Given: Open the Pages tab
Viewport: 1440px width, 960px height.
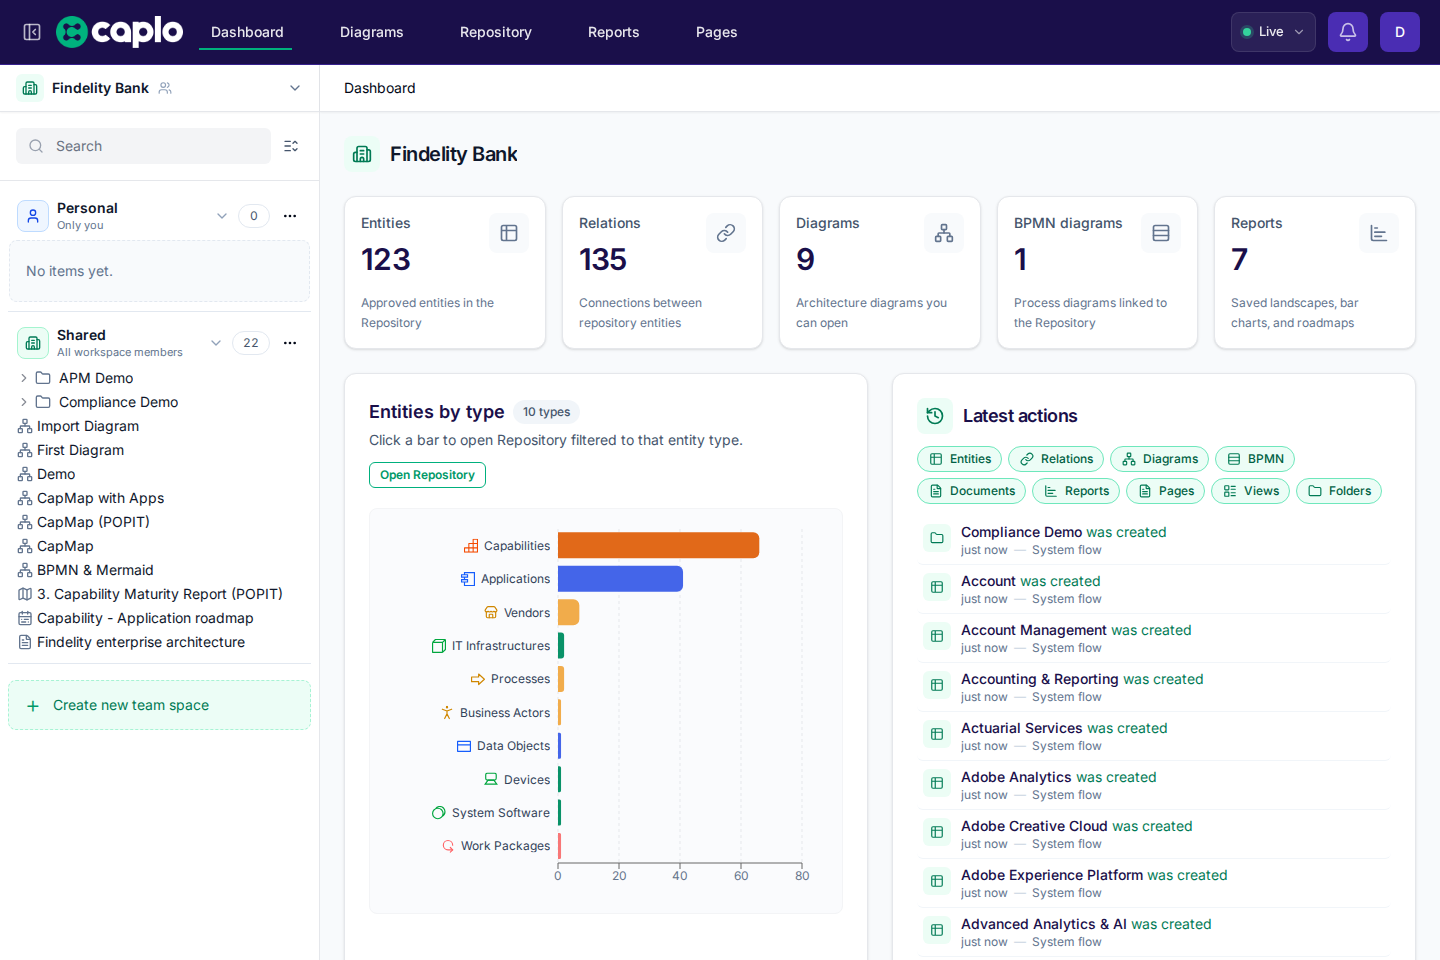Looking at the screenshot, I should pos(717,32).
